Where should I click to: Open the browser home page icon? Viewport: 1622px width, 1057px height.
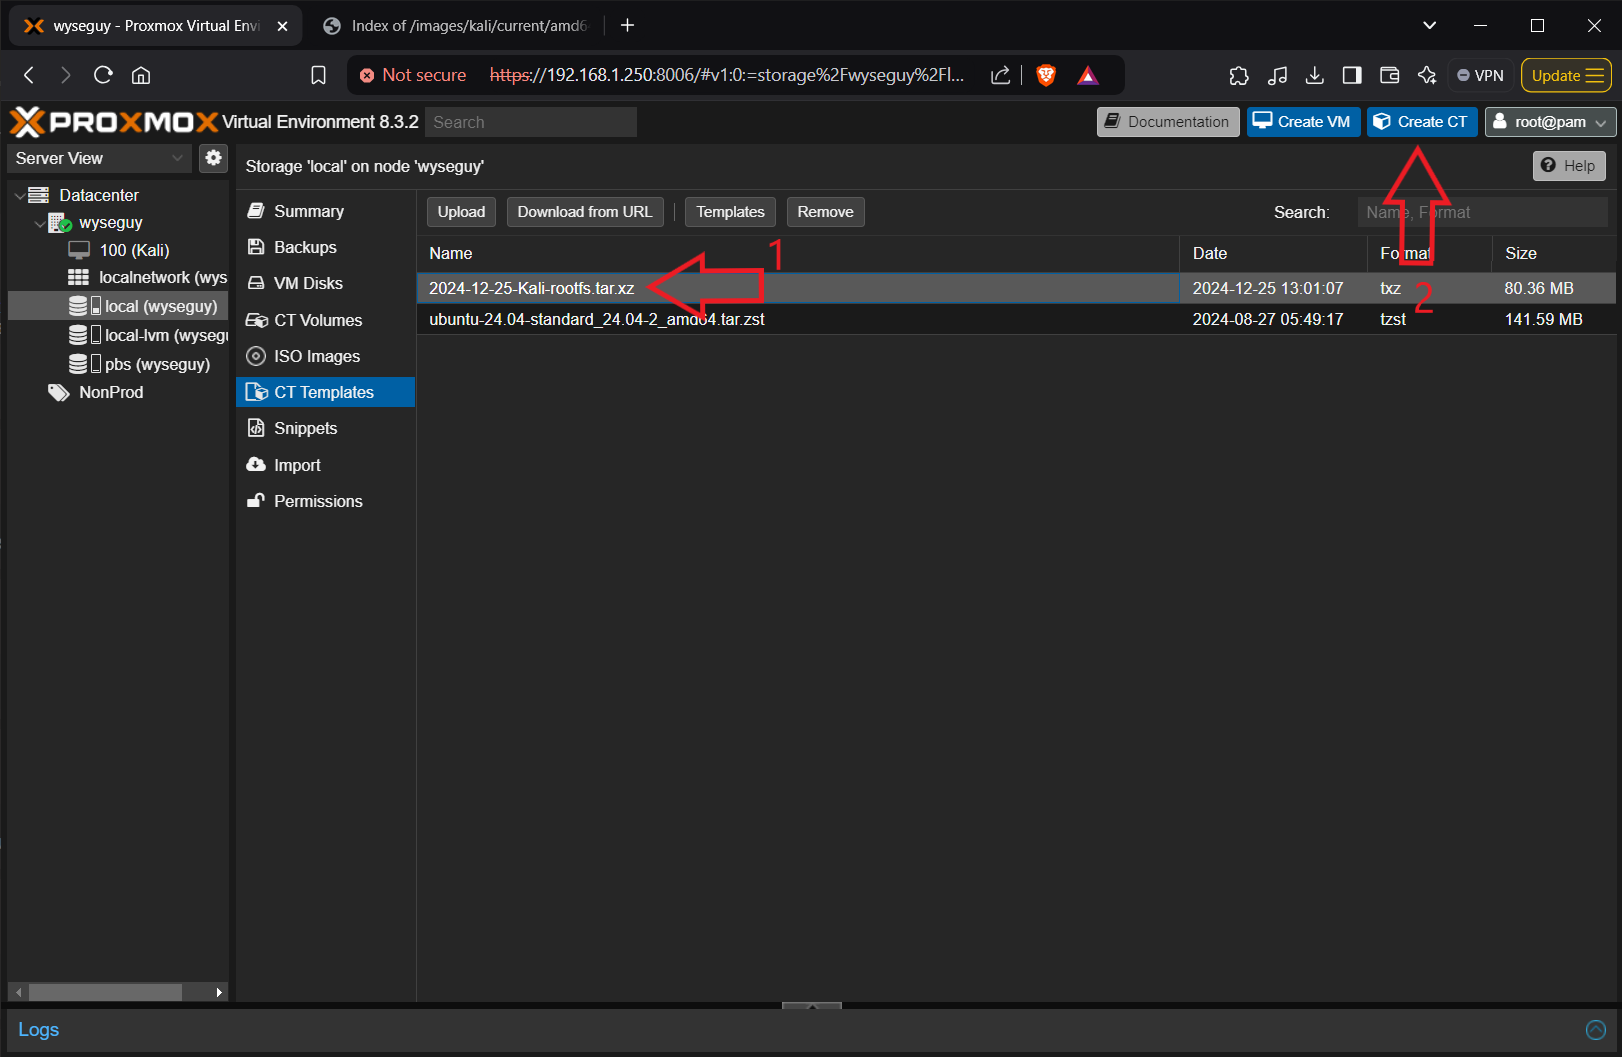tap(141, 75)
